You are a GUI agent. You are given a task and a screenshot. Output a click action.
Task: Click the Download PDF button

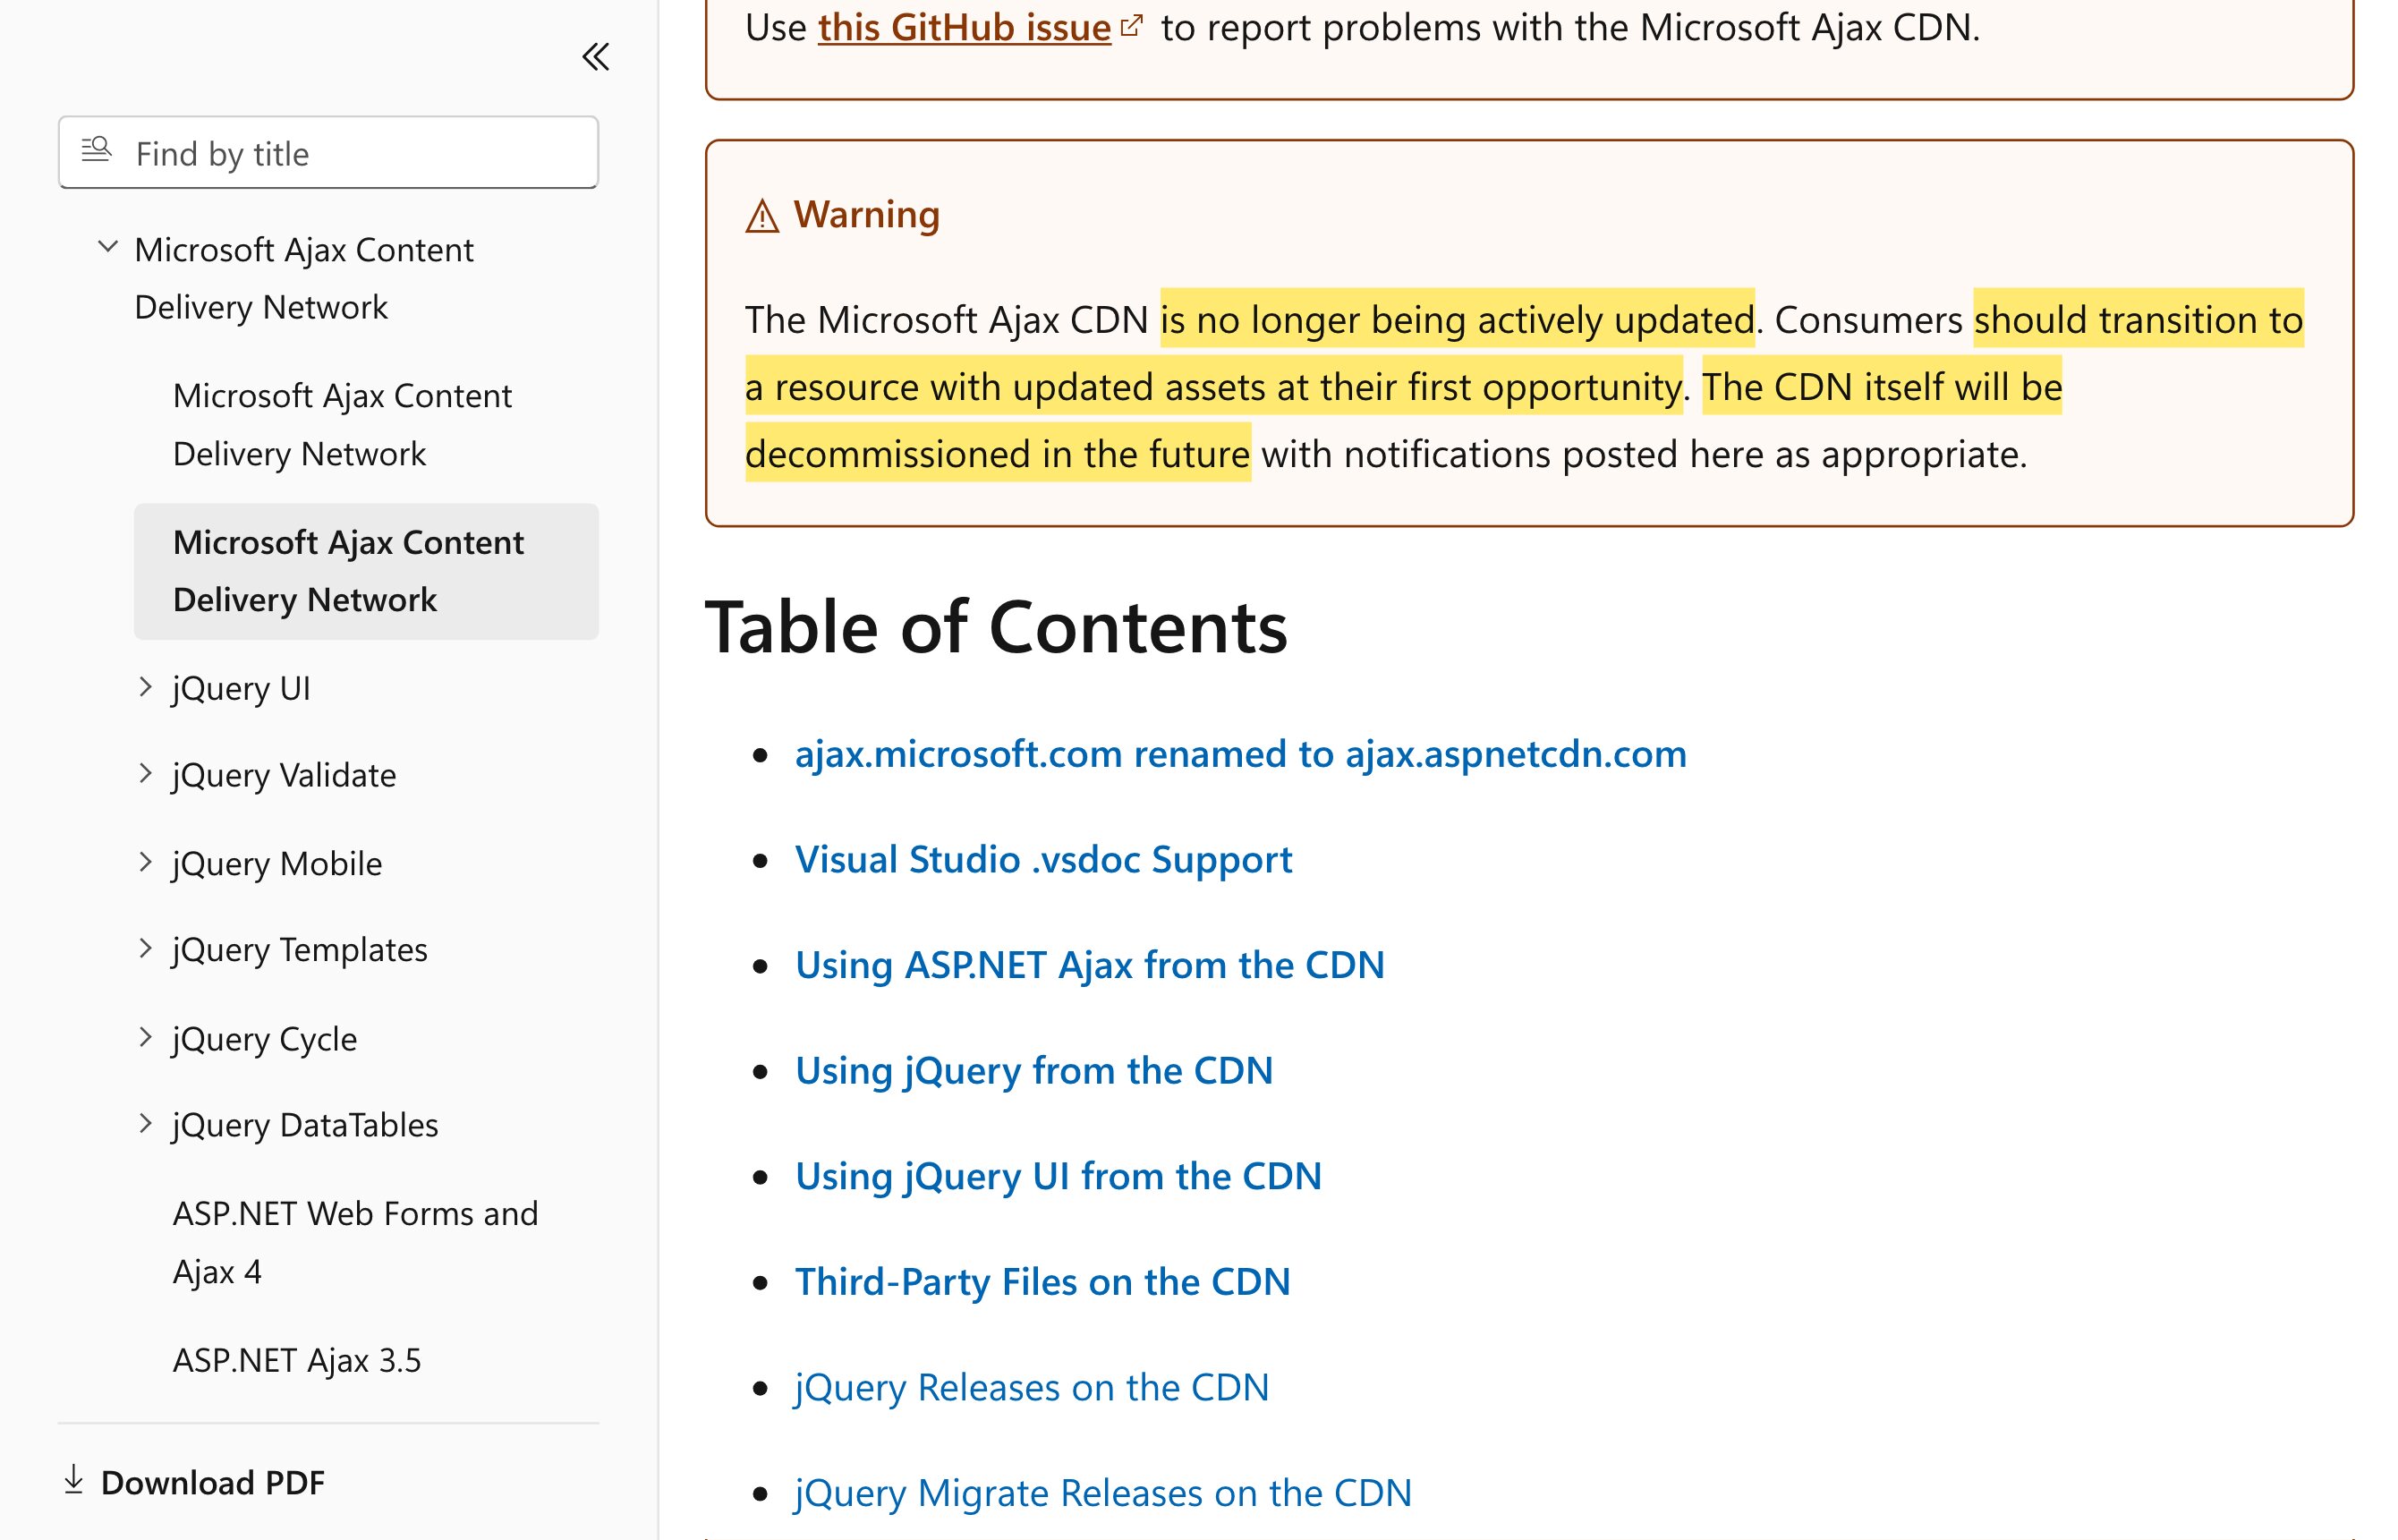pyautogui.click(x=194, y=1482)
